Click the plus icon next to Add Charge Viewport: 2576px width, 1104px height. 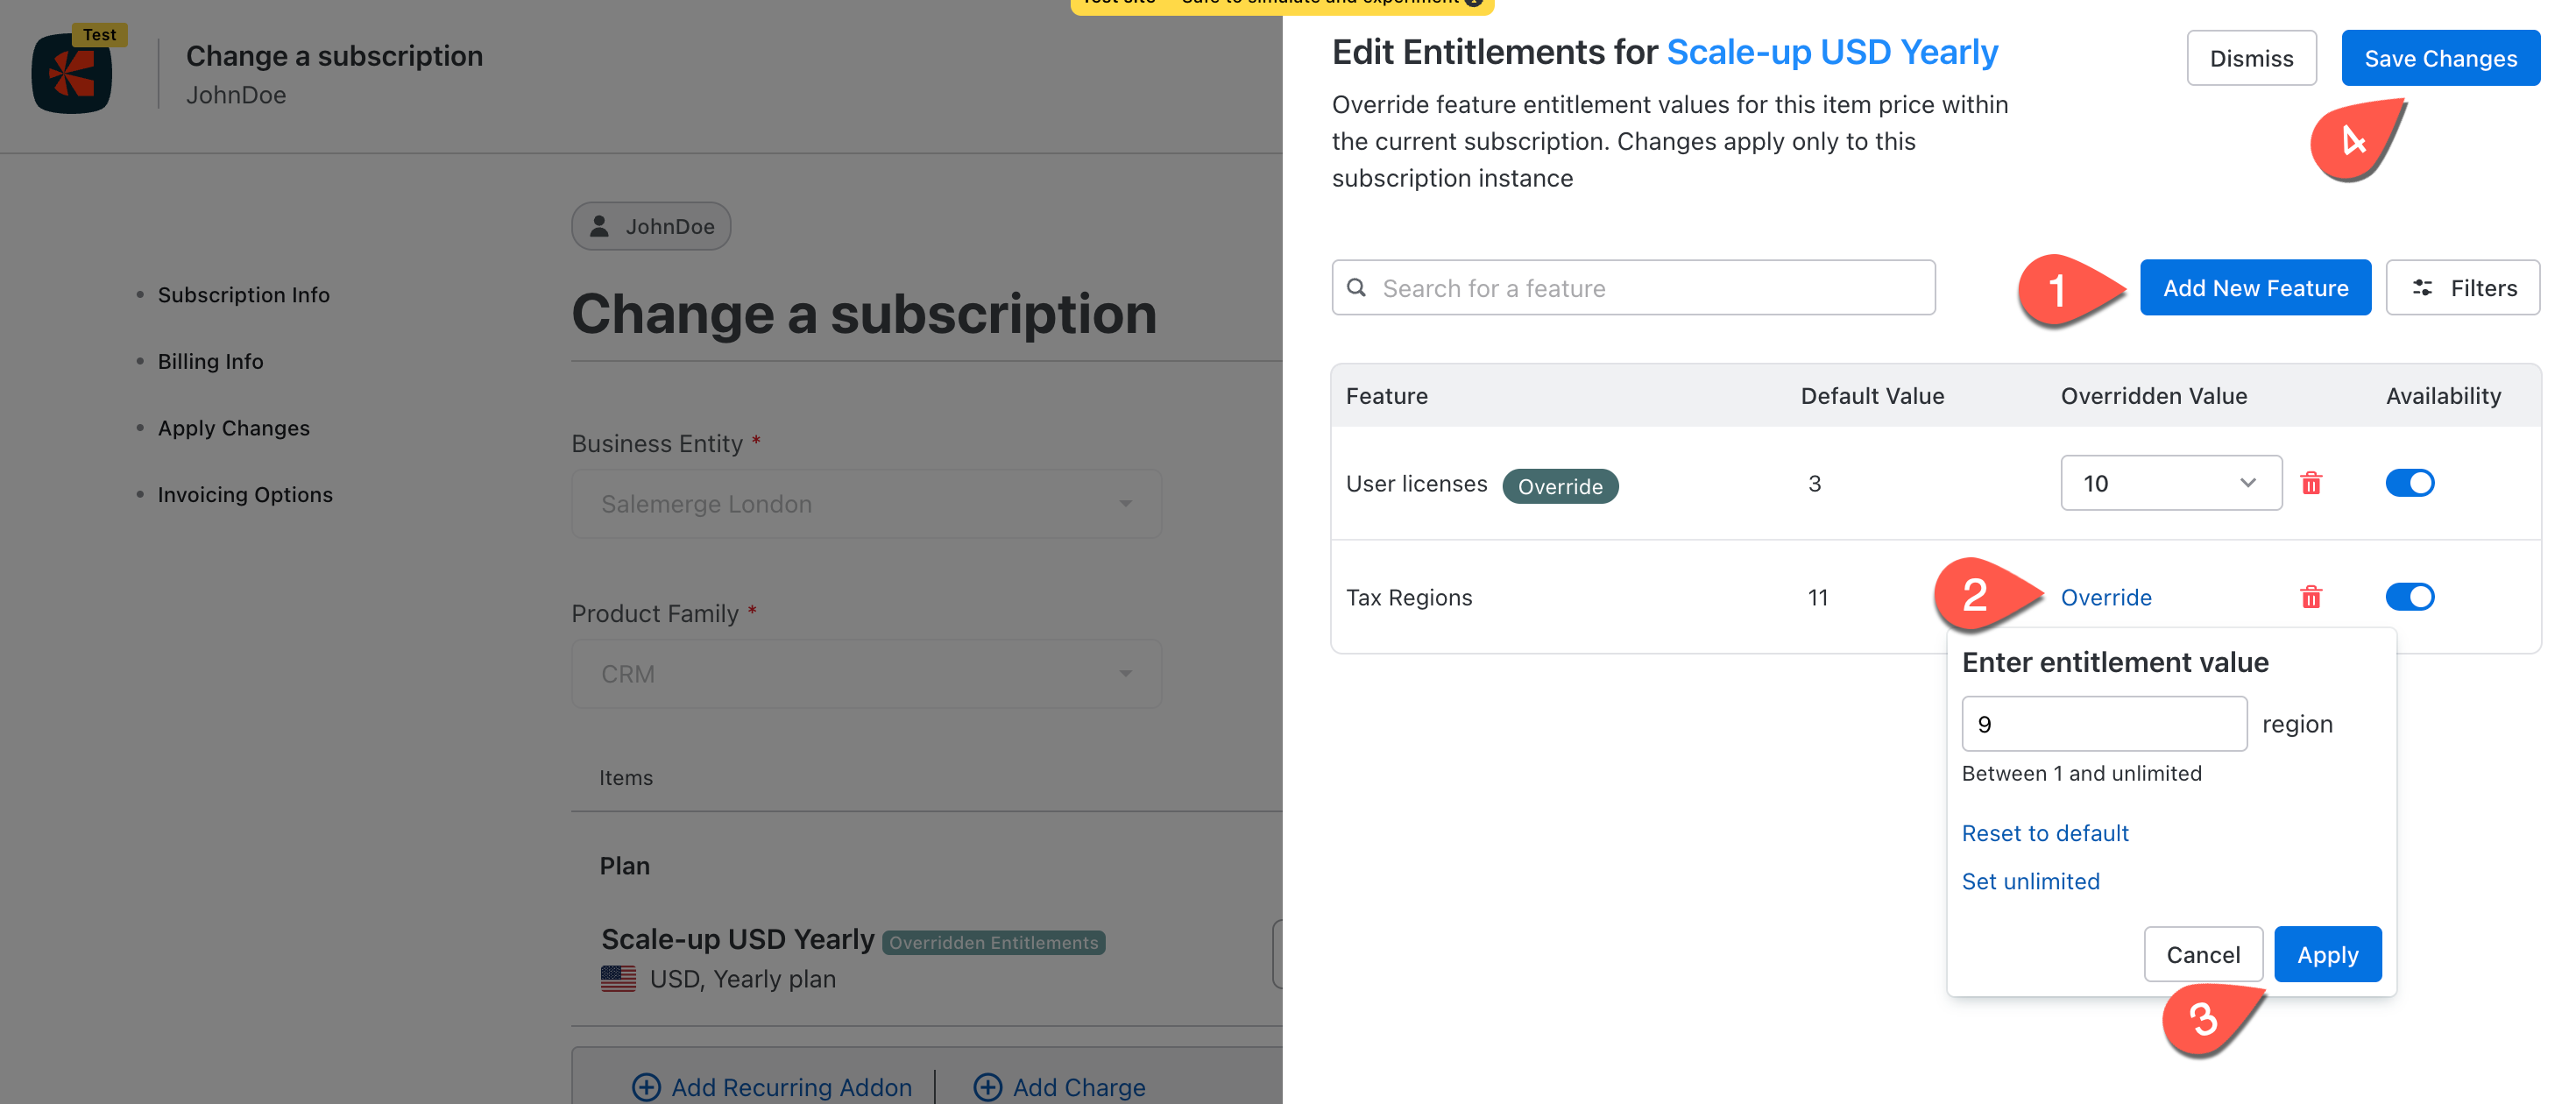[x=987, y=1087]
